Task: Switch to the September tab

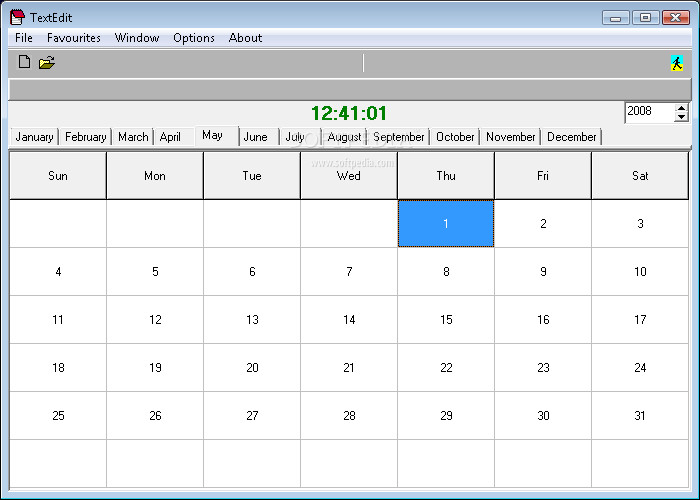Action: pyautogui.click(x=399, y=137)
